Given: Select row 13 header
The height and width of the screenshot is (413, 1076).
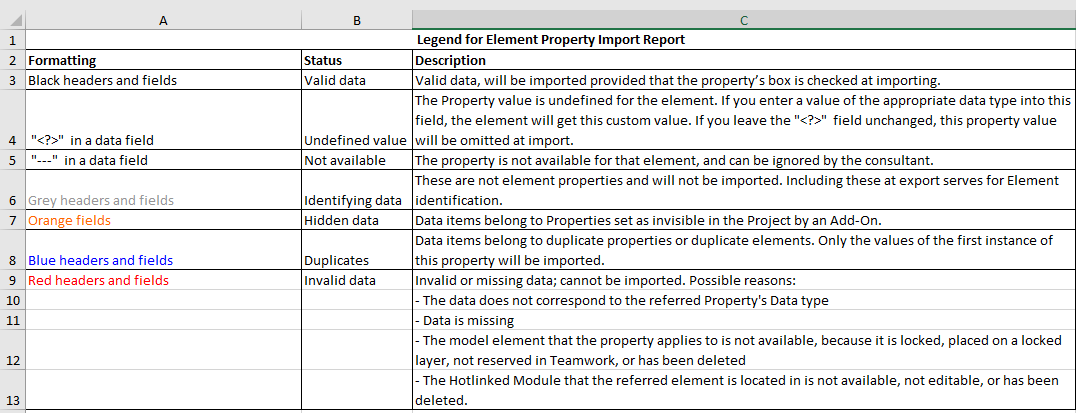Looking at the screenshot, I should point(12,400).
